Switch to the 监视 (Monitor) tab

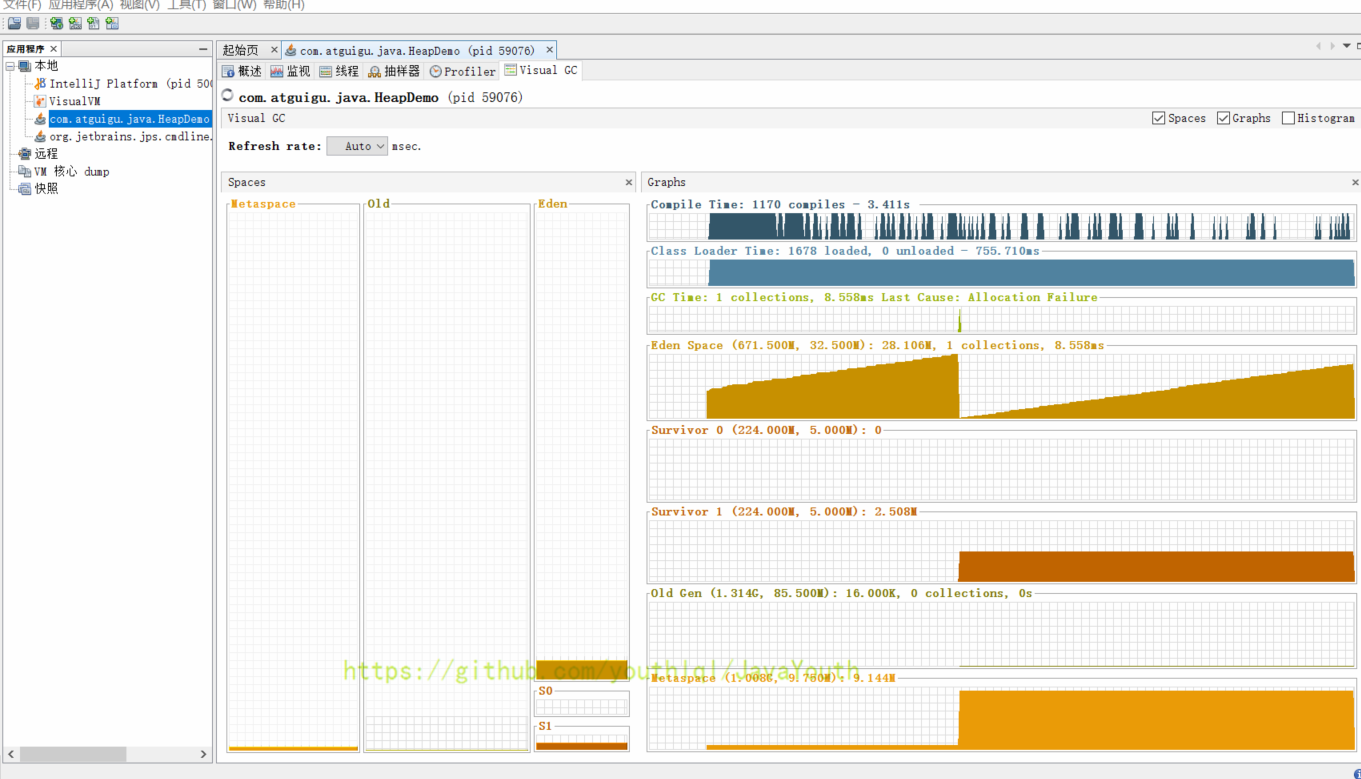tap(290, 71)
